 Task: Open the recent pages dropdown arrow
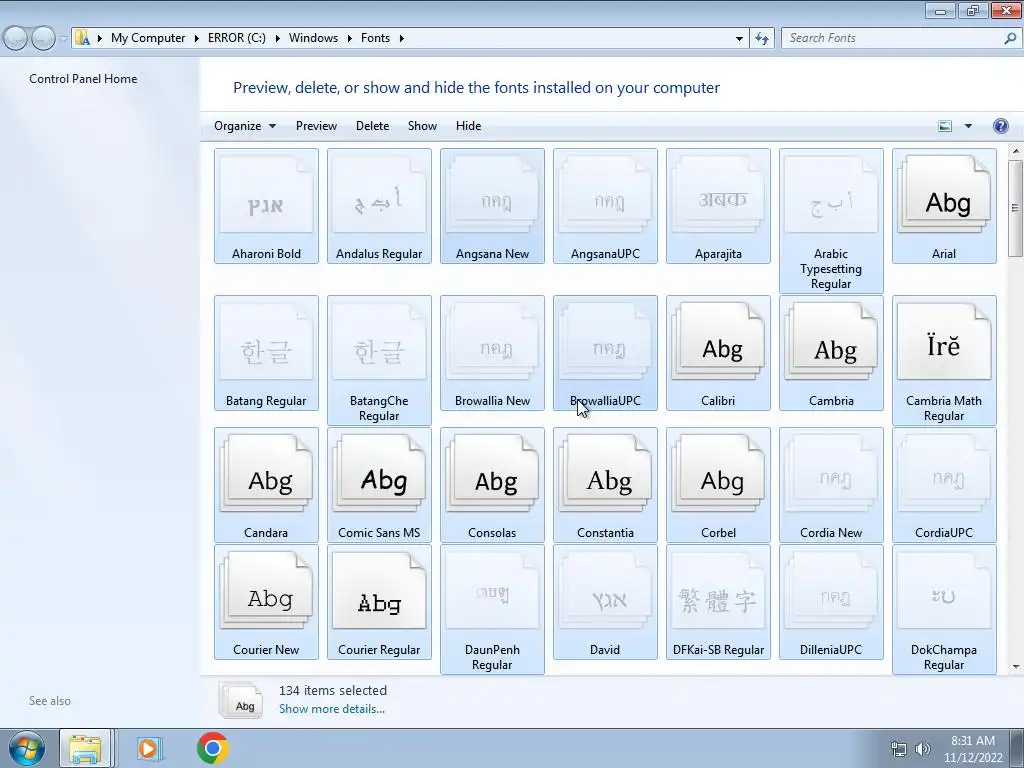(63, 38)
